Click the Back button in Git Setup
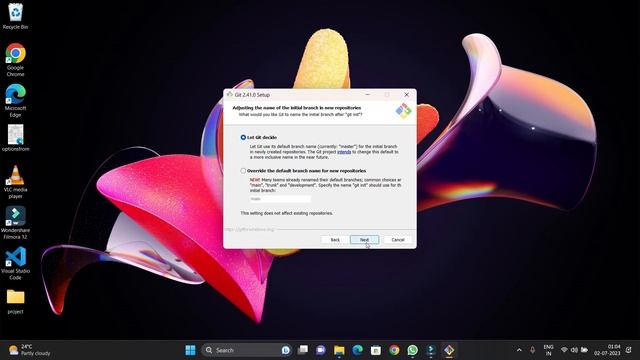The width and height of the screenshot is (640, 360). click(335, 240)
